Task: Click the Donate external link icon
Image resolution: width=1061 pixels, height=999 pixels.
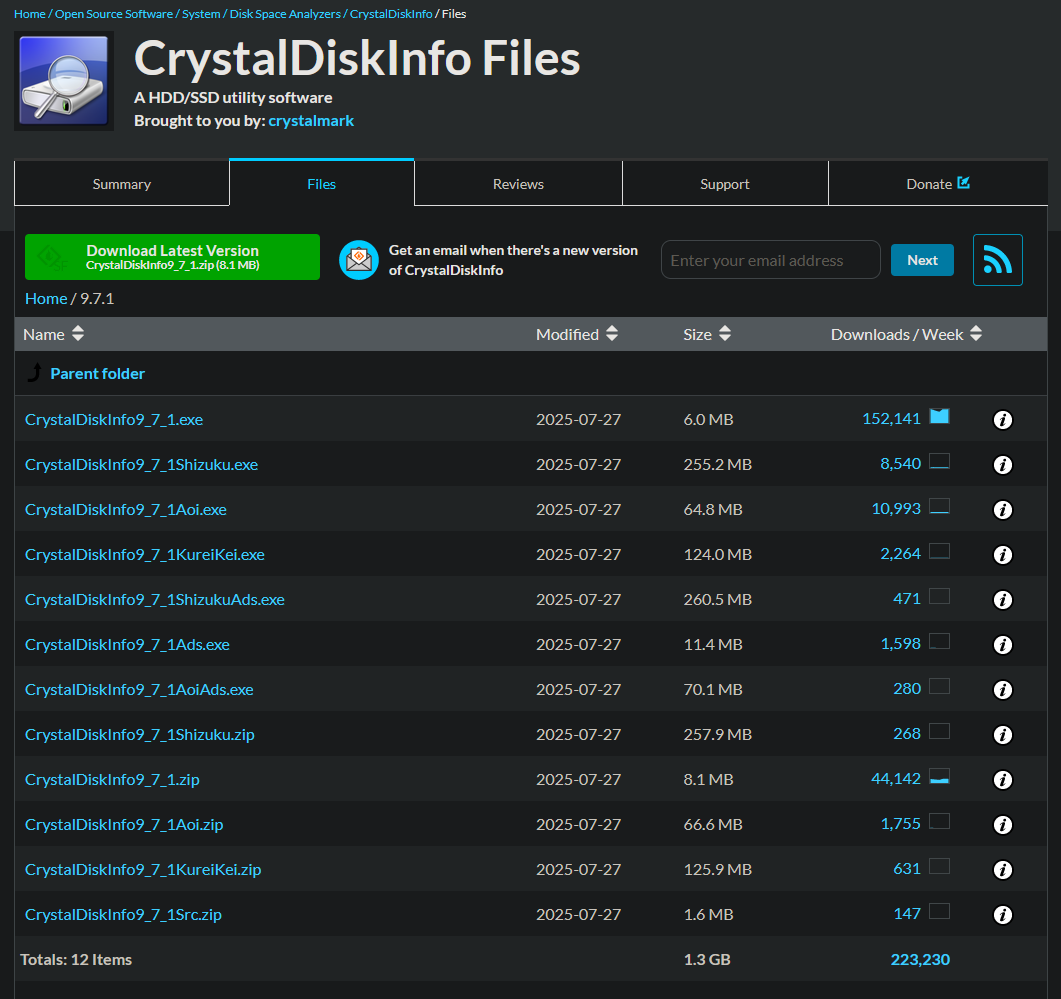Action: [964, 183]
